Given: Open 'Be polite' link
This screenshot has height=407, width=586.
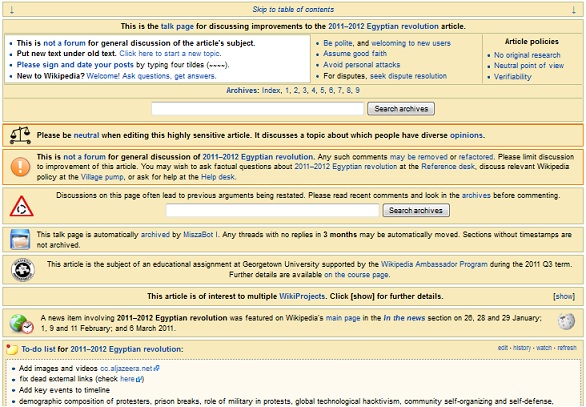Looking at the screenshot, I should [338, 43].
